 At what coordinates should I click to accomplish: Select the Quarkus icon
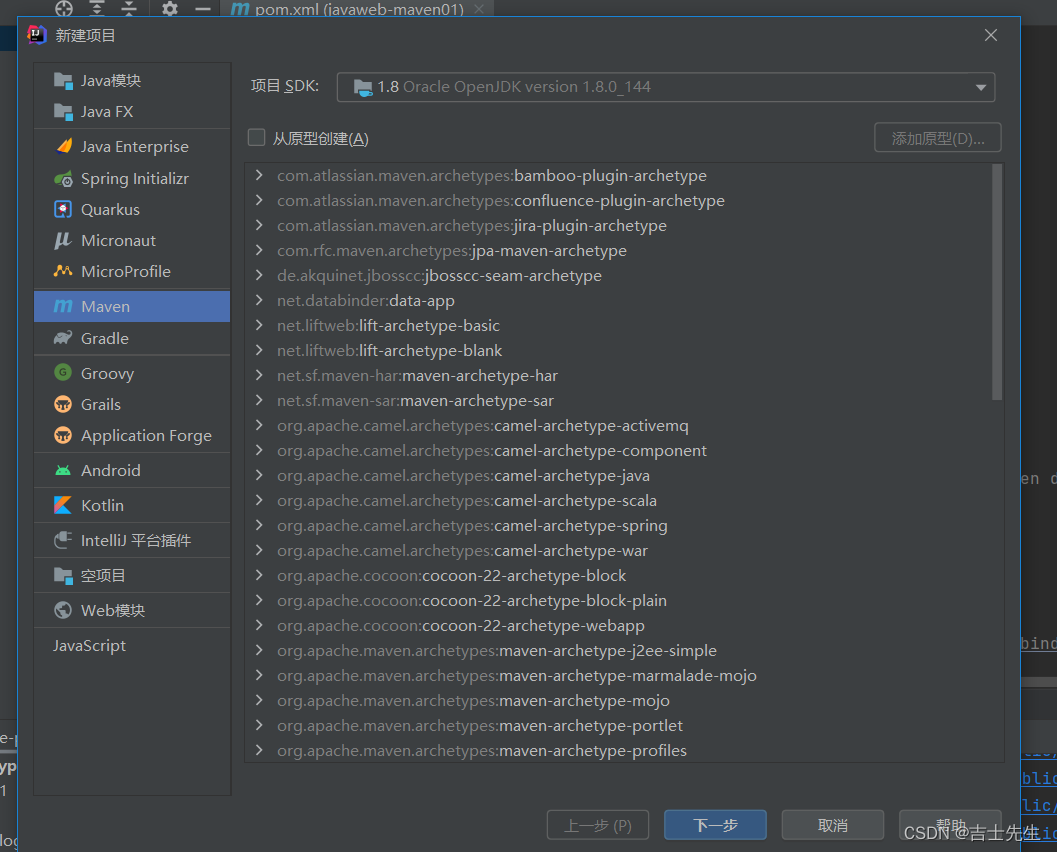pos(63,210)
